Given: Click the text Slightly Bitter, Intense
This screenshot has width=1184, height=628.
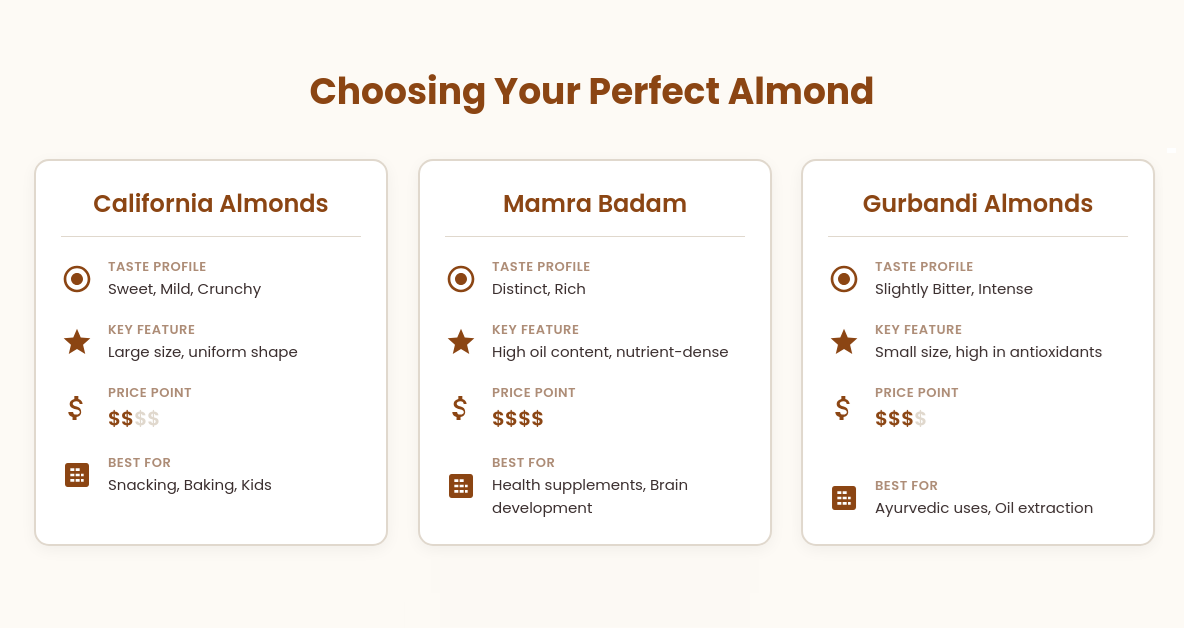Looking at the screenshot, I should (954, 289).
